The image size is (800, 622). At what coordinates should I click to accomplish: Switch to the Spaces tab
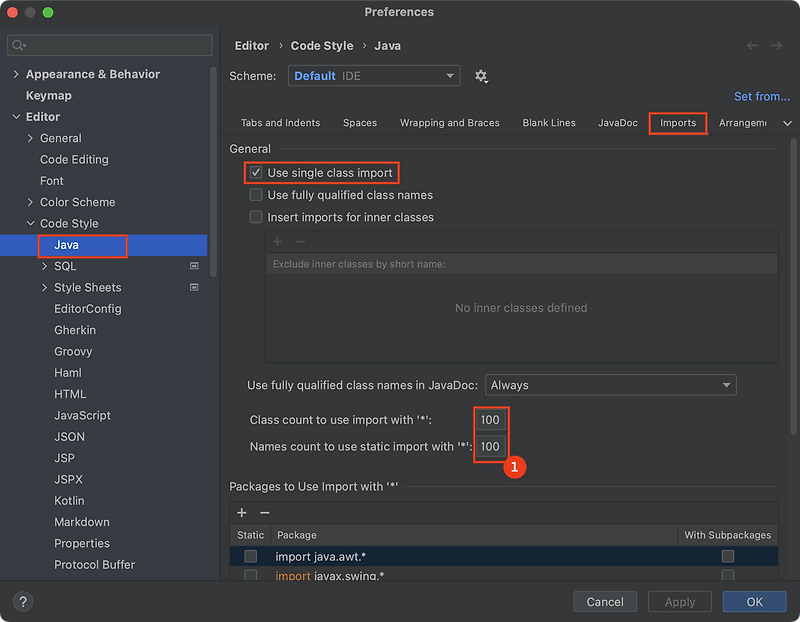[x=359, y=122]
